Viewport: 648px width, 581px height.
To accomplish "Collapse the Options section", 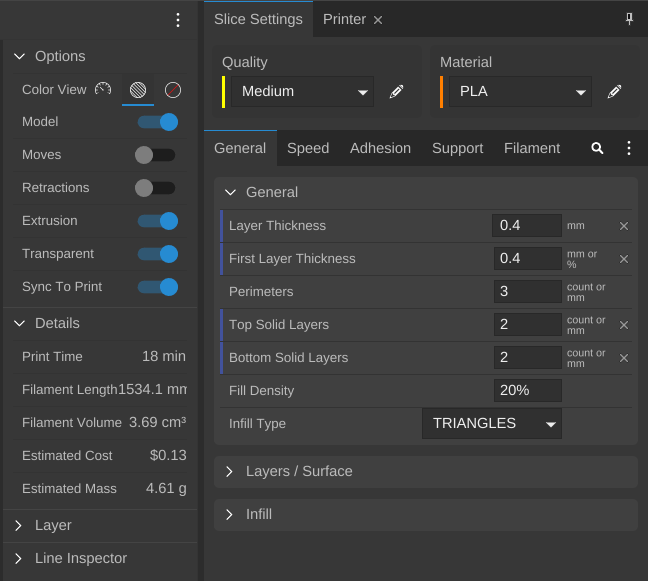I will (x=19, y=56).
